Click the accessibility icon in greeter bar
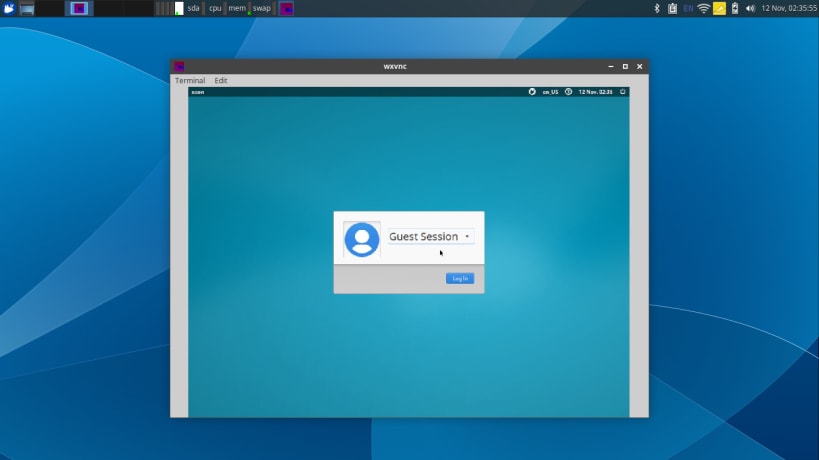Viewport: 819px width, 460px height. (x=568, y=92)
